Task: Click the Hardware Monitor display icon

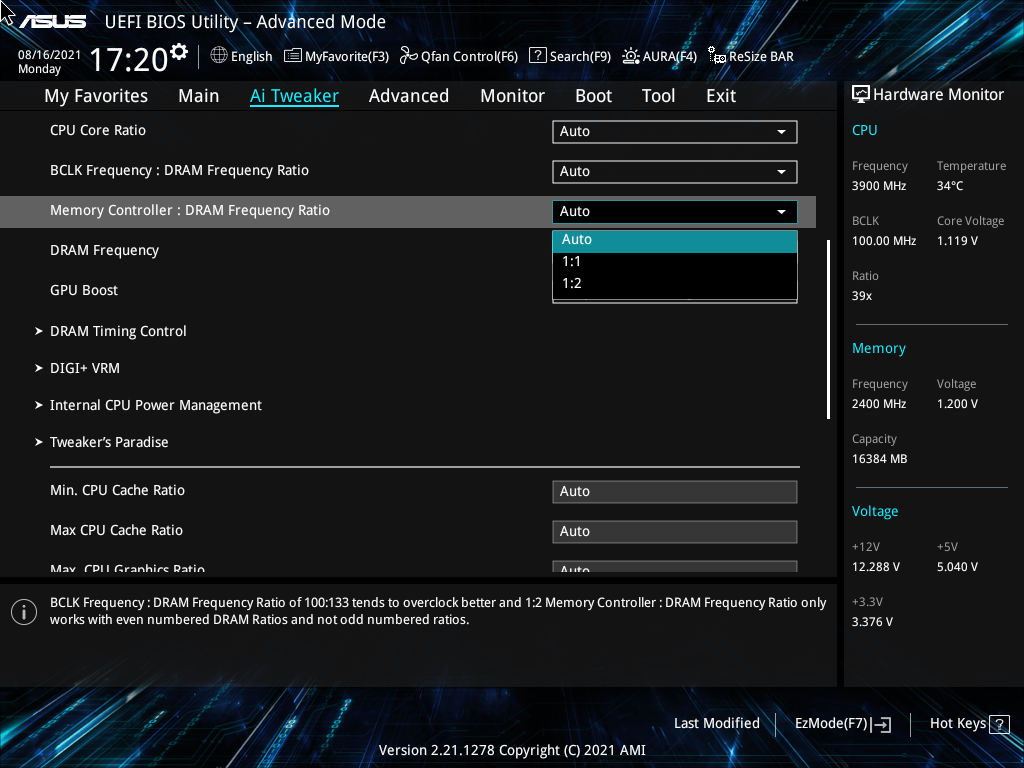Action: click(x=861, y=95)
